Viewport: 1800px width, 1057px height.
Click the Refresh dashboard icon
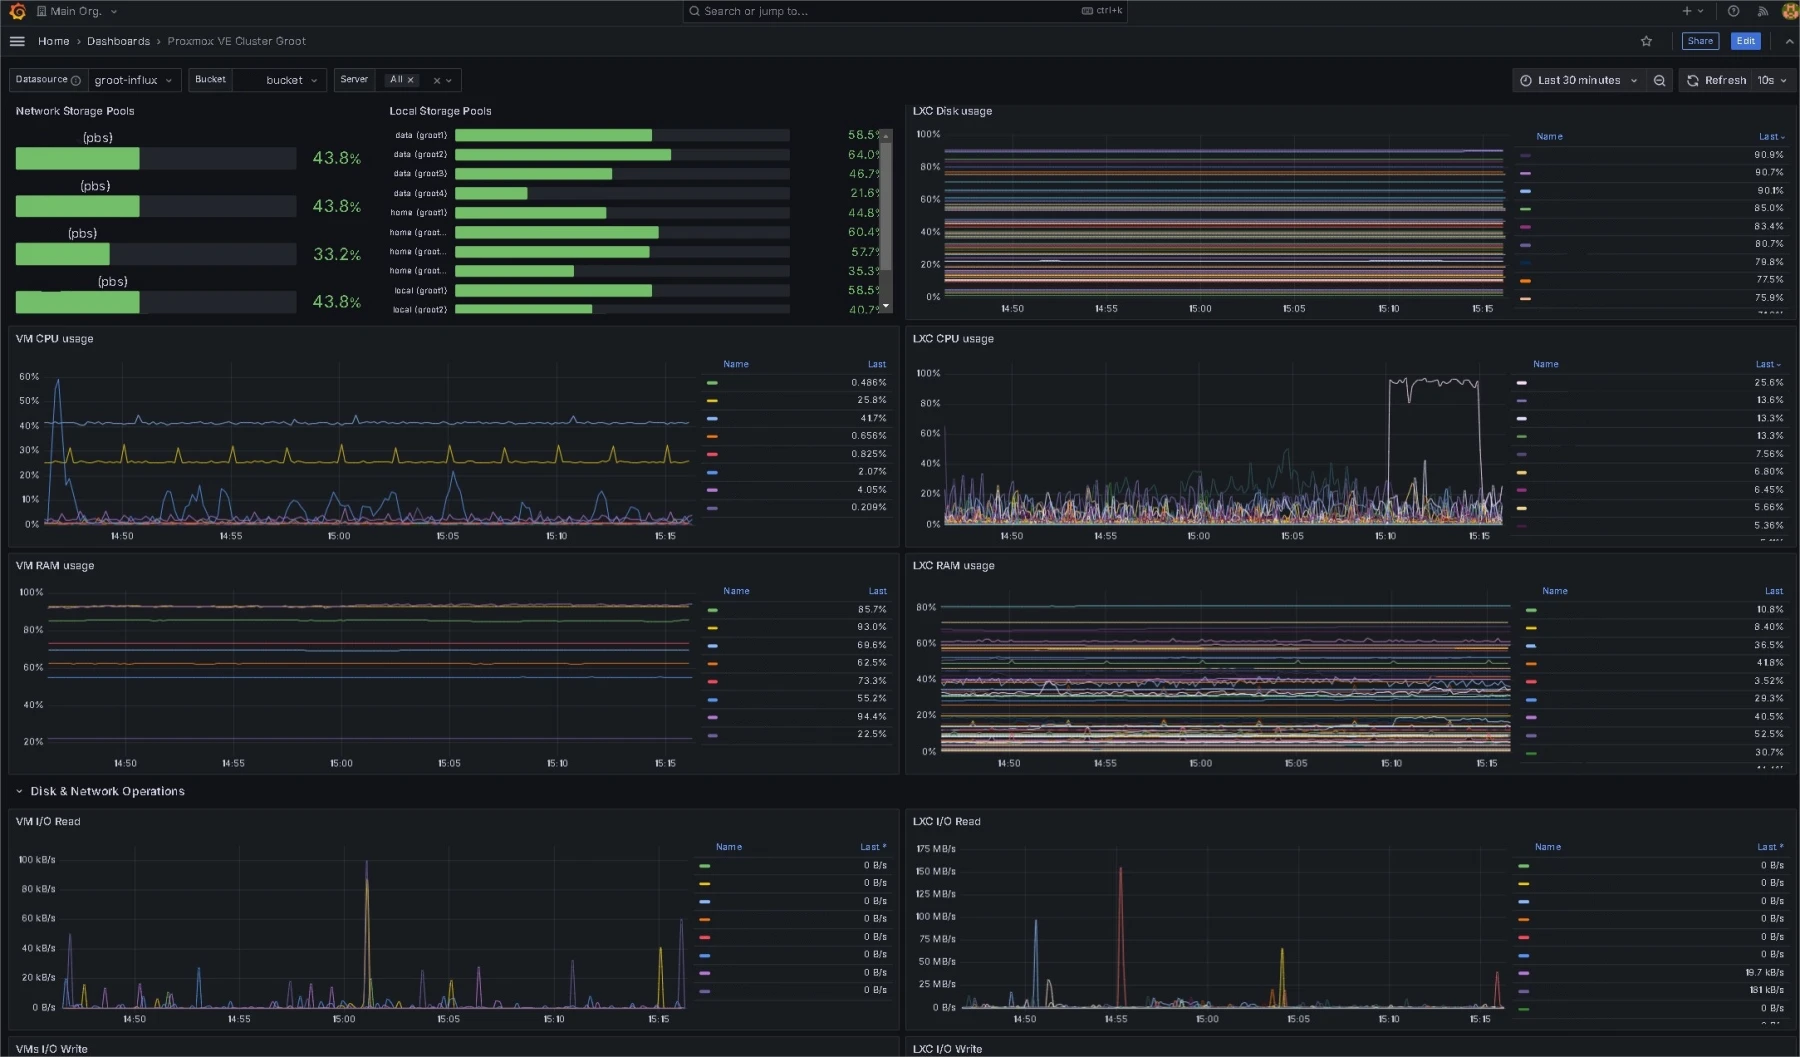tap(1692, 80)
